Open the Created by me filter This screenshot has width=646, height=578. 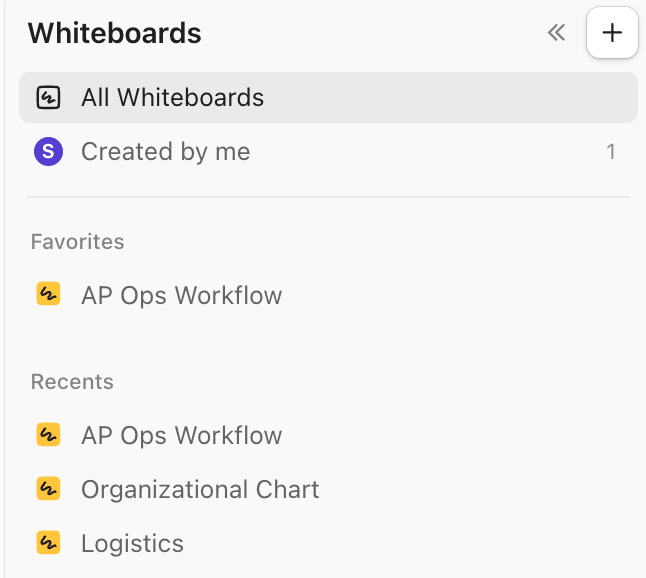[165, 152]
